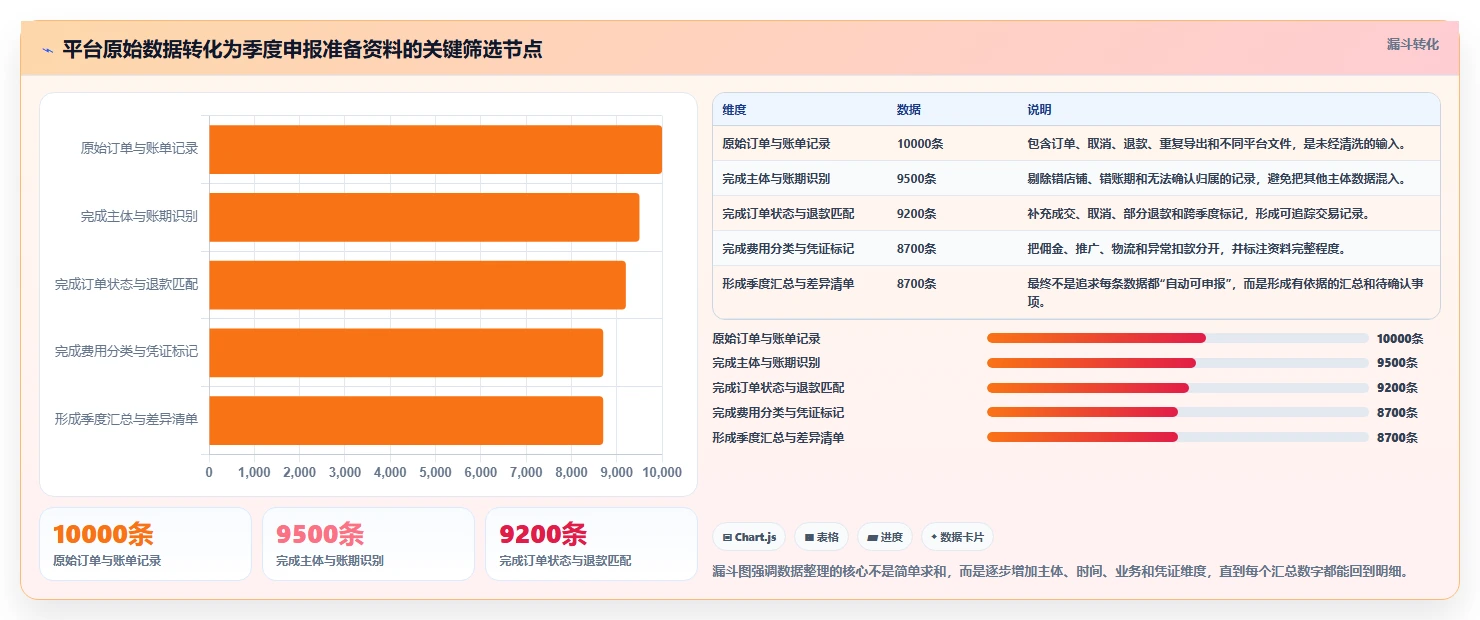This screenshot has height=620, width=1480.
Task: Click the 9500条 value beside the progress bars
Action: [1397, 363]
